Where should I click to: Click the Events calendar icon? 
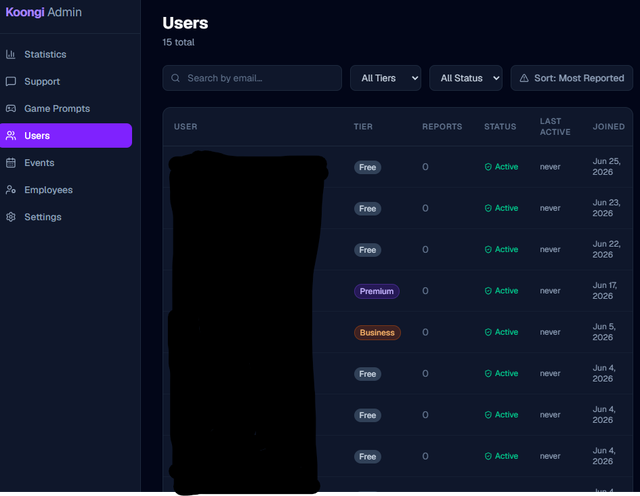pos(11,163)
